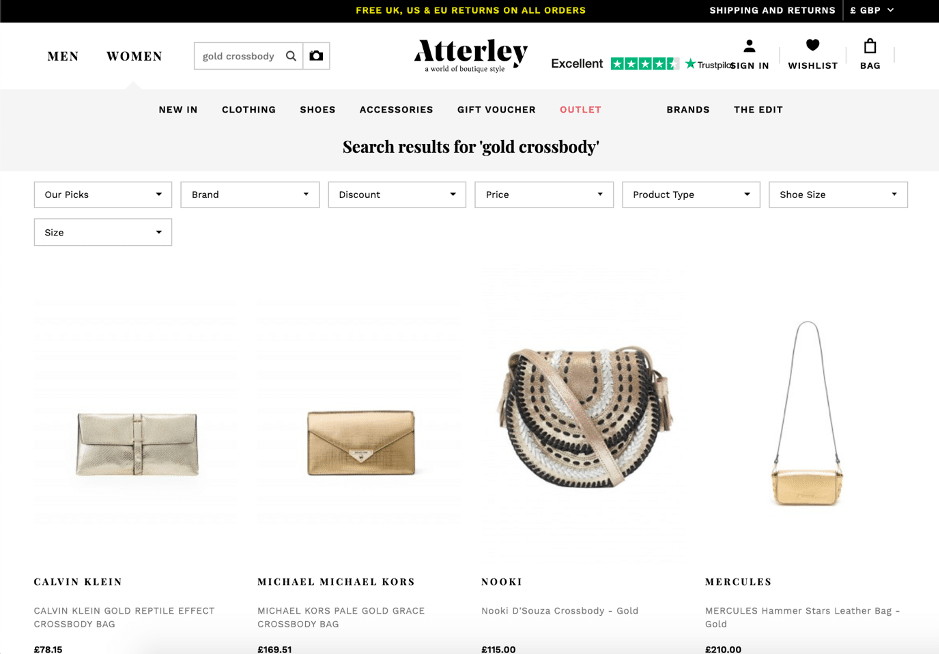
Task: Click the £78.15 price
Action: pos(48,649)
